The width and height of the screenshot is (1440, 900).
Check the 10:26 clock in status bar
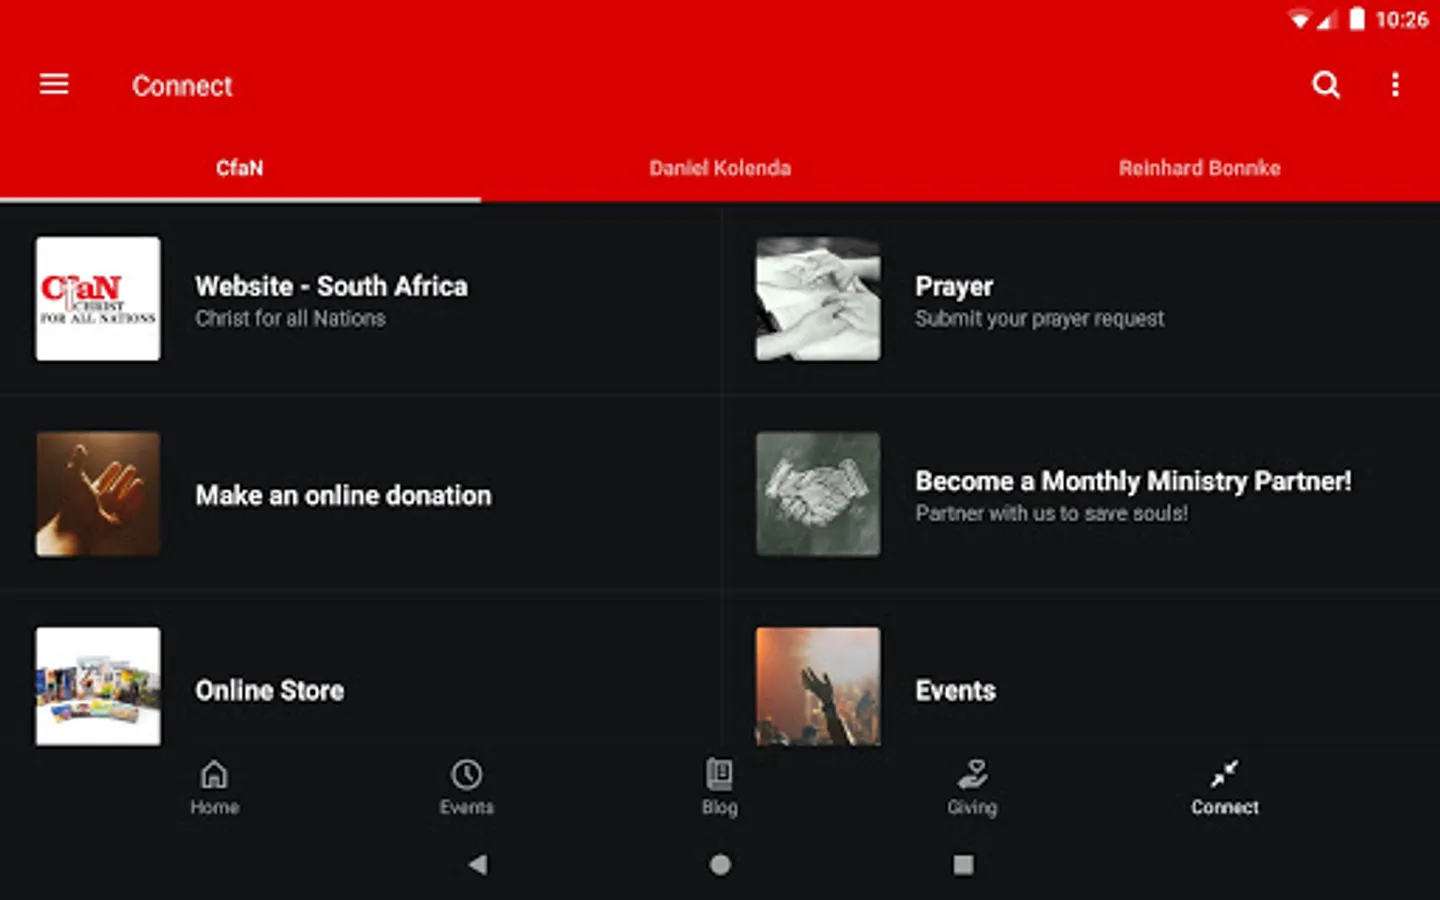pyautogui.click(x=1402, y=20)
